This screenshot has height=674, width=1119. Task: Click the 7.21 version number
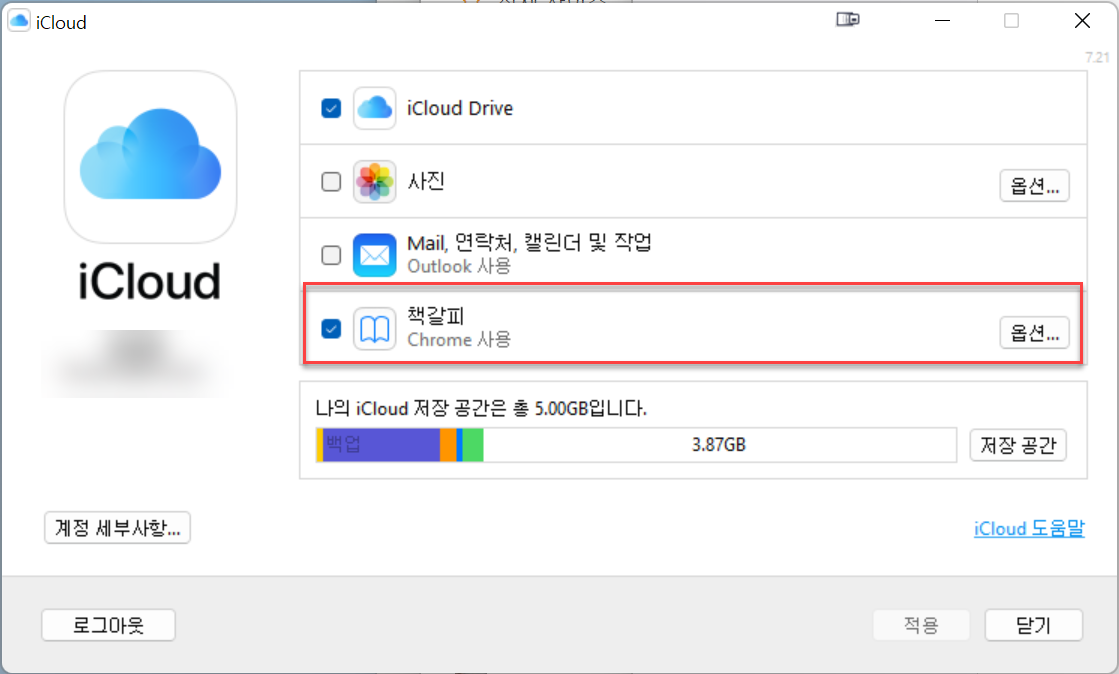click(1098, 57)
